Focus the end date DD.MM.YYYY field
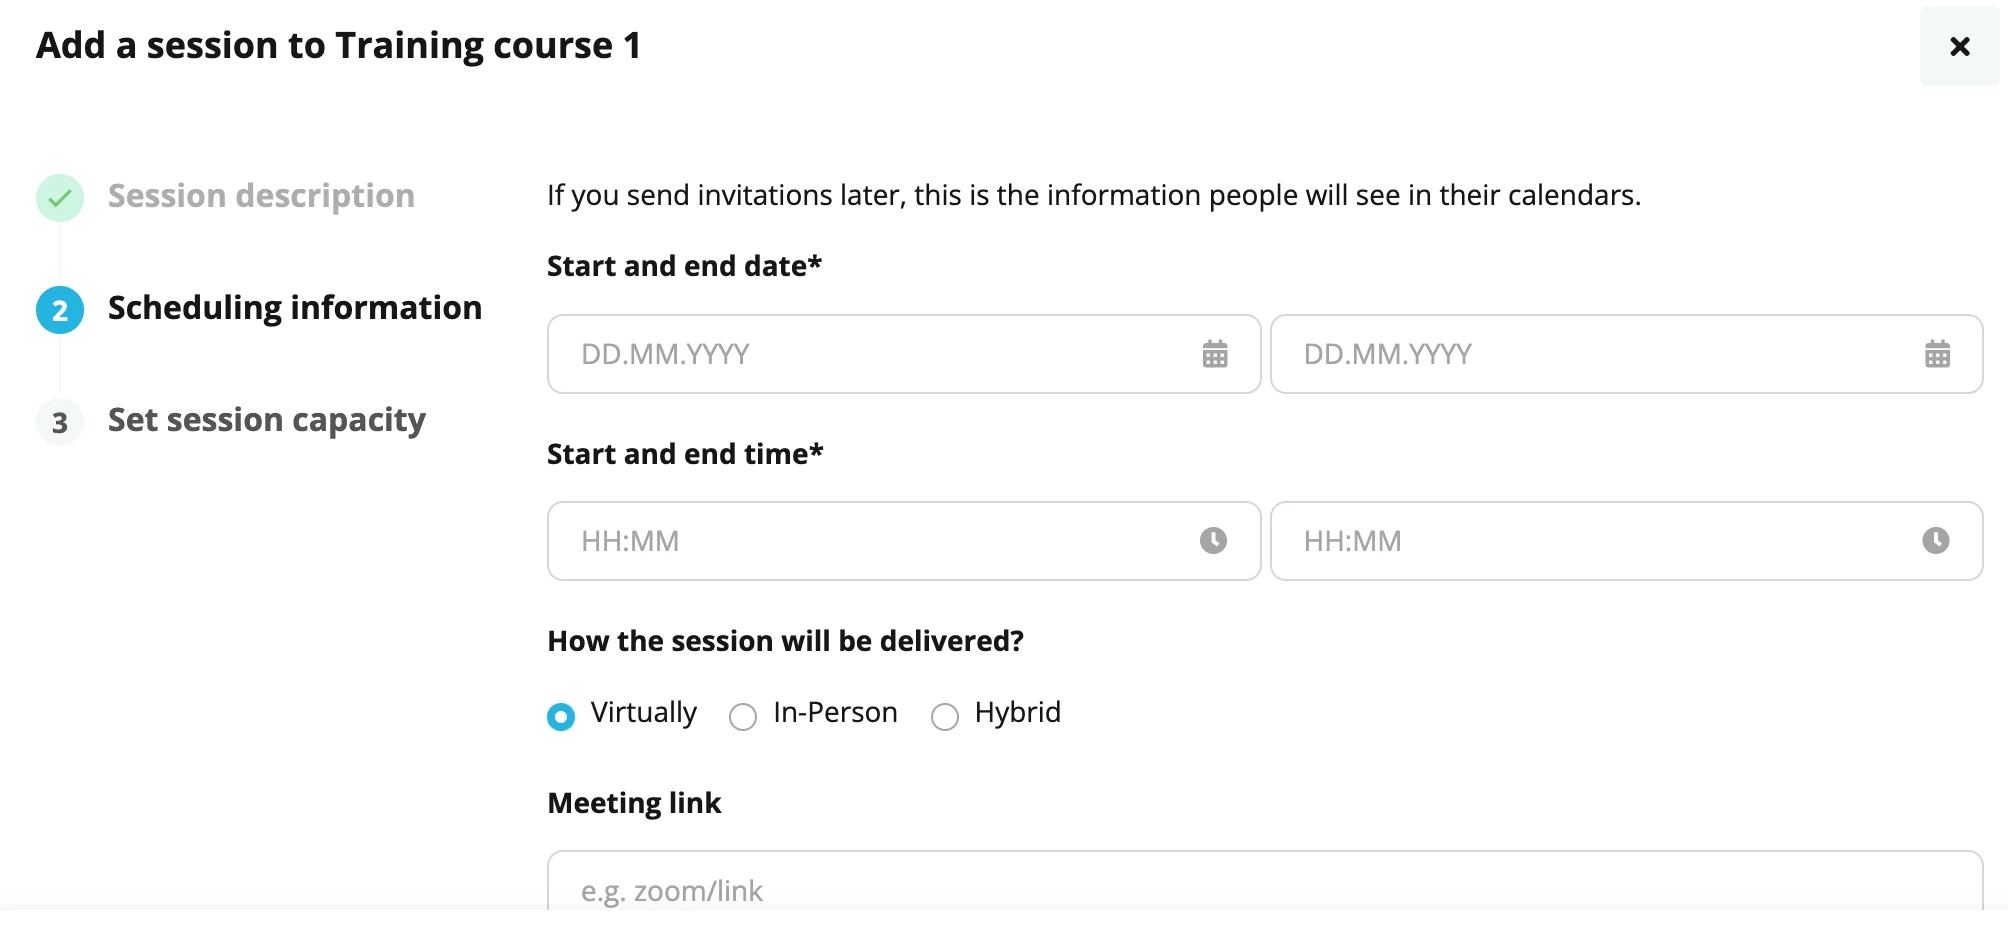This screenshot has width=2008, height=932. tap(1626, 354)
